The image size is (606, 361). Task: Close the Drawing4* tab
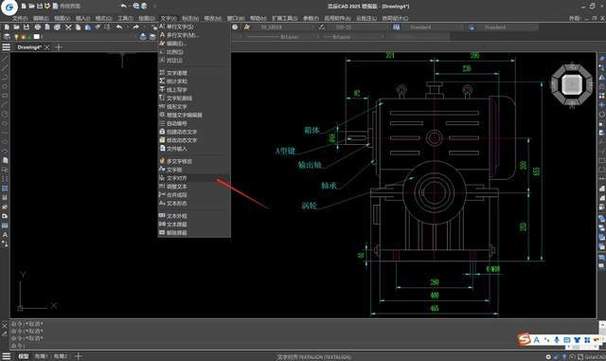tap(47, 47)
